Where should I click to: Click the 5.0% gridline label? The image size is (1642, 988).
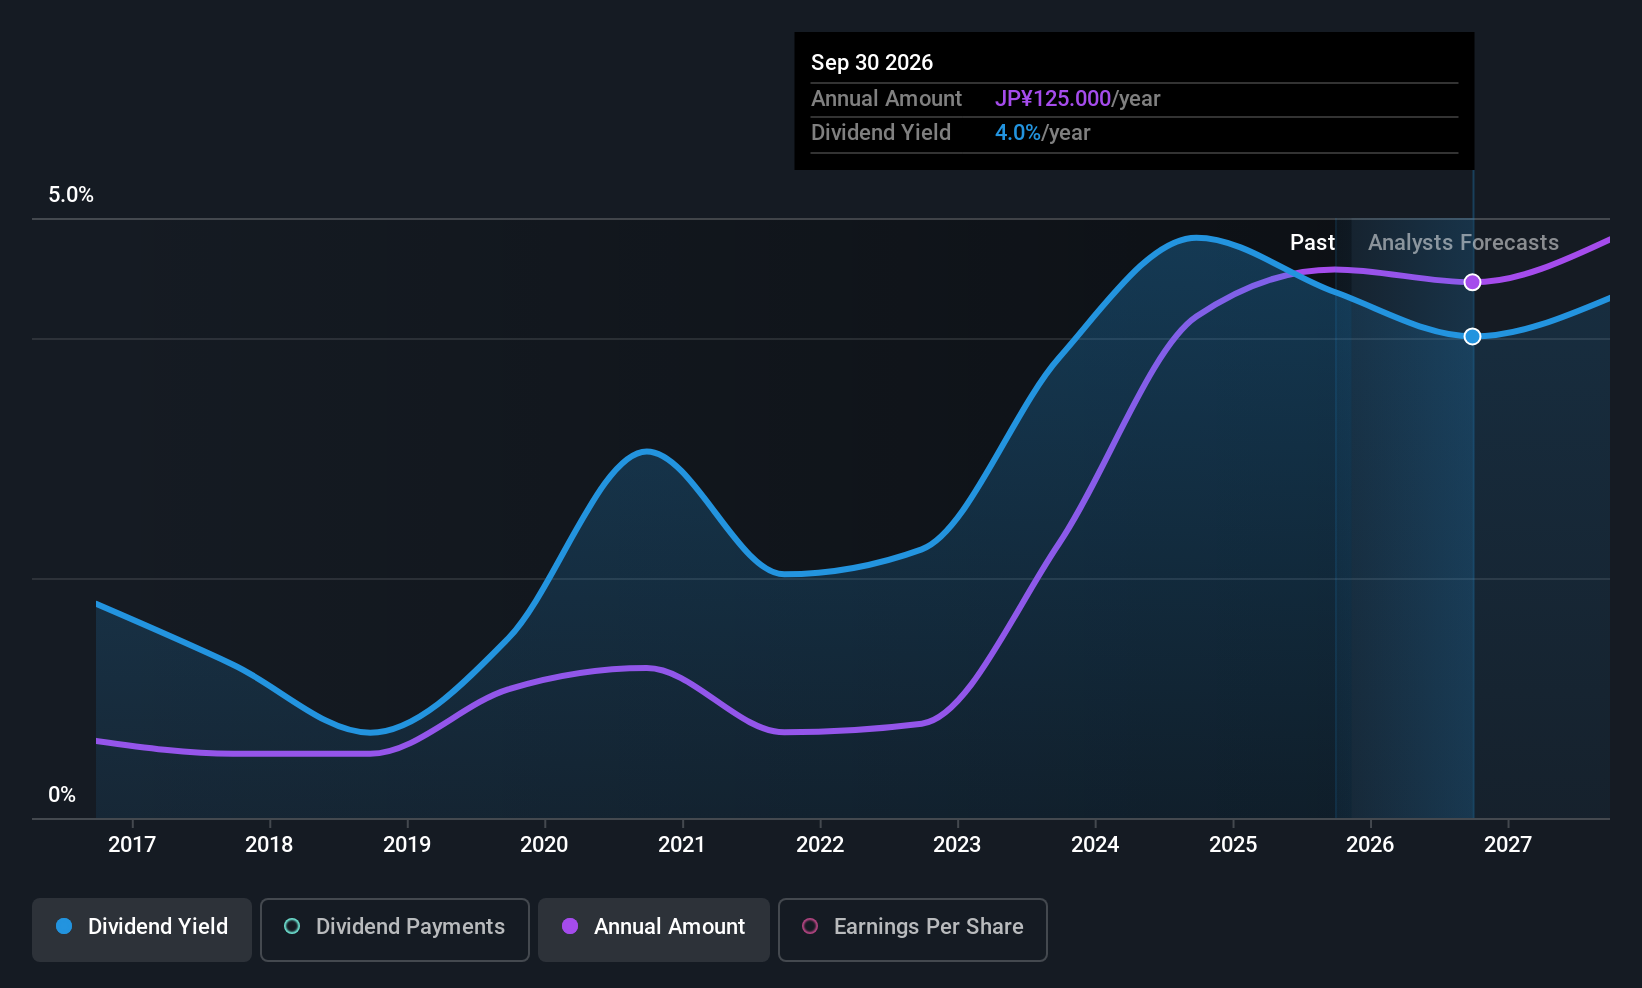70,194
